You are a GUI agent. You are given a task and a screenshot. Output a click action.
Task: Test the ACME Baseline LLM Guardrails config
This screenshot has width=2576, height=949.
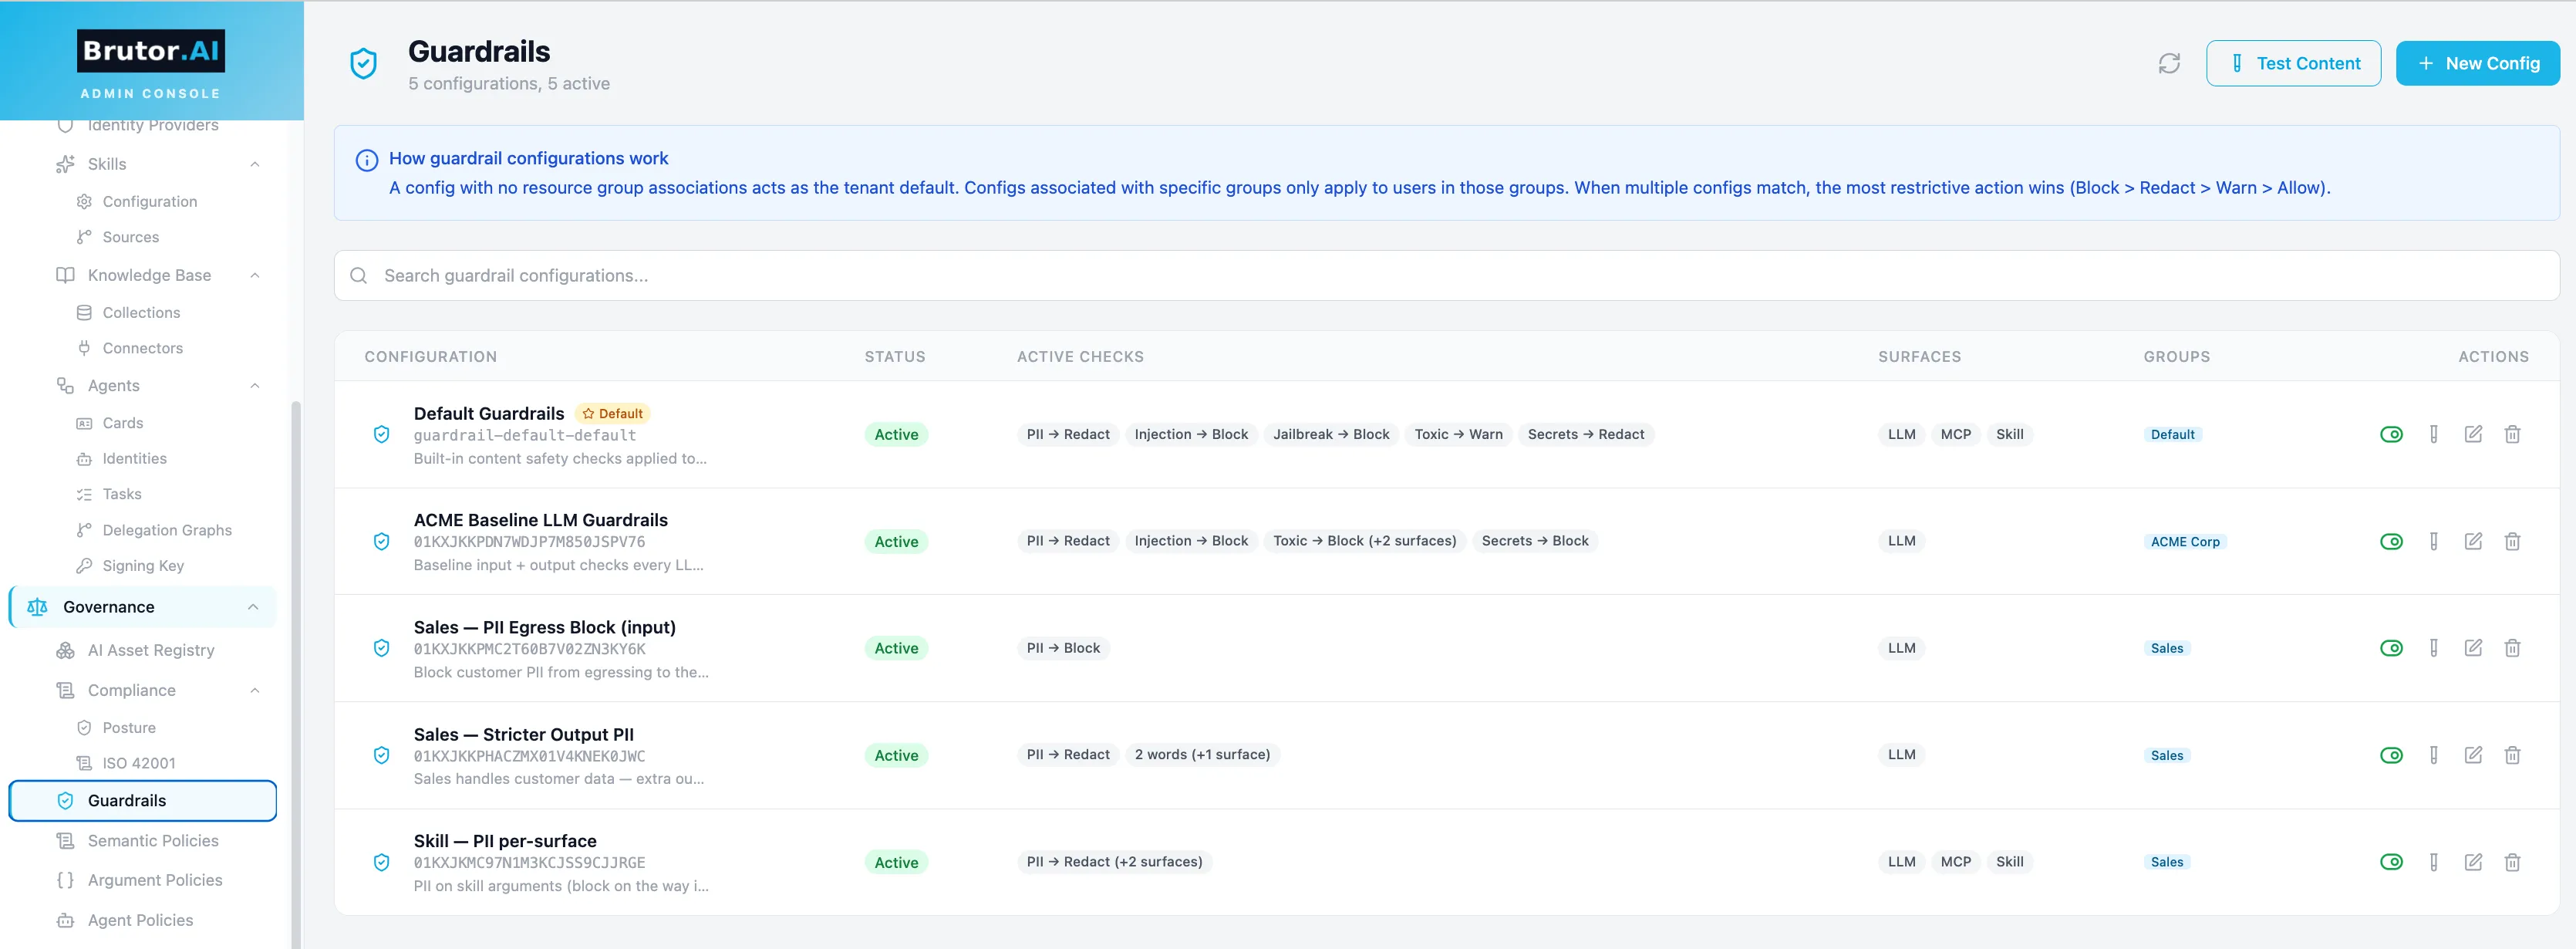coord(2433,541)
